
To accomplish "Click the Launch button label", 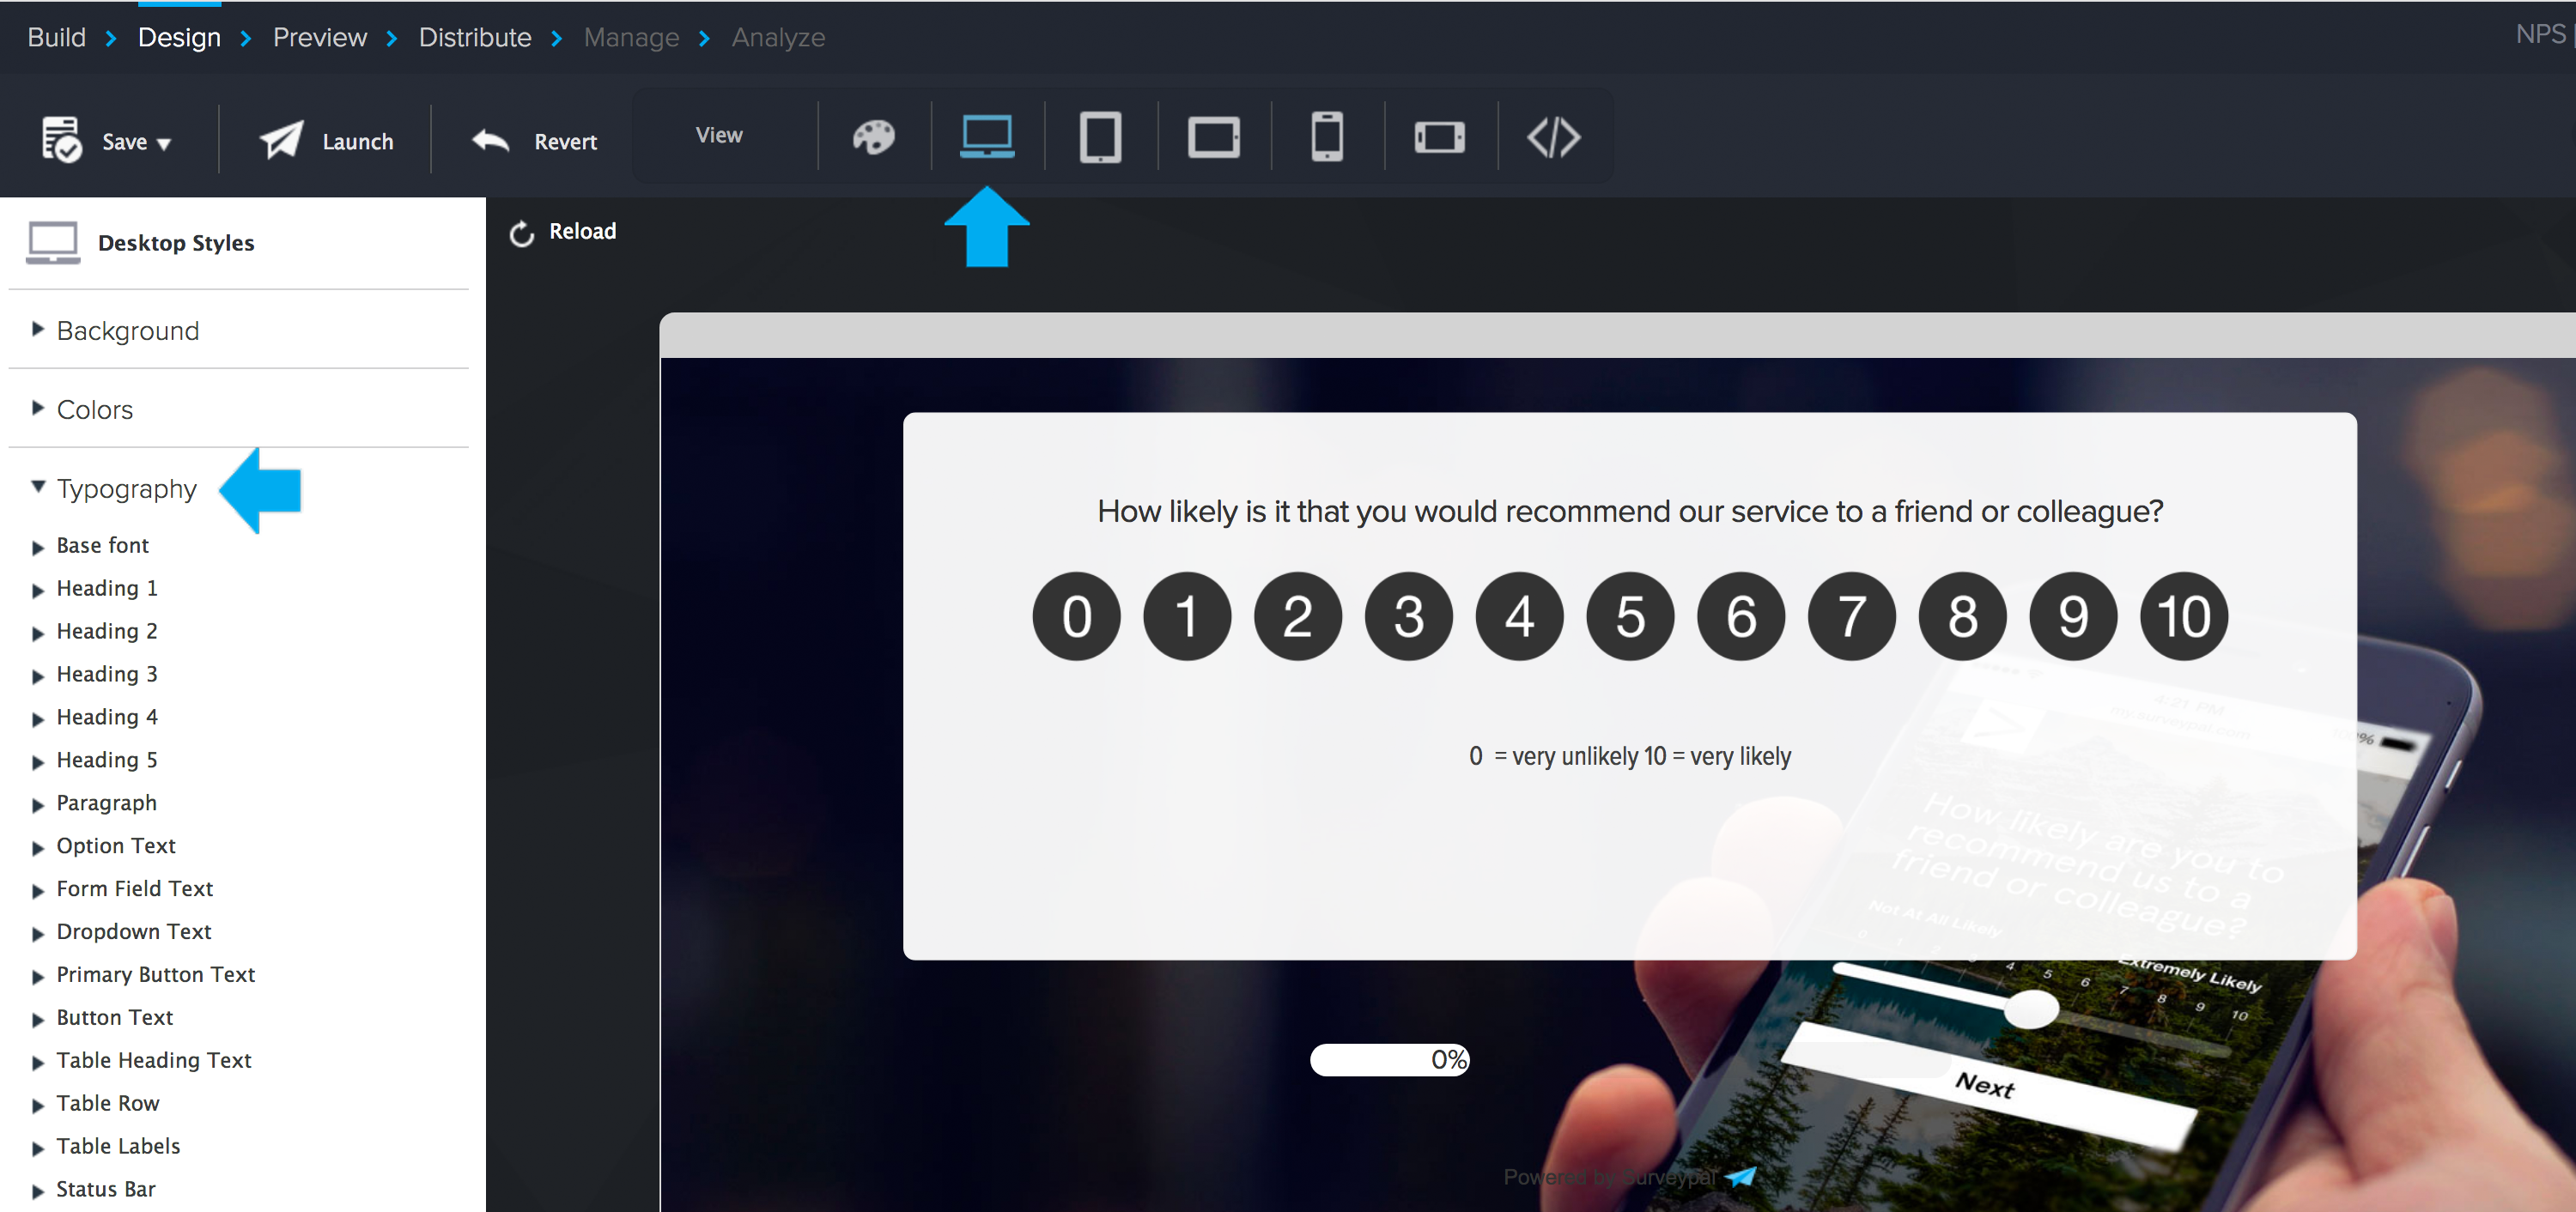I will (x=358, y=142).
